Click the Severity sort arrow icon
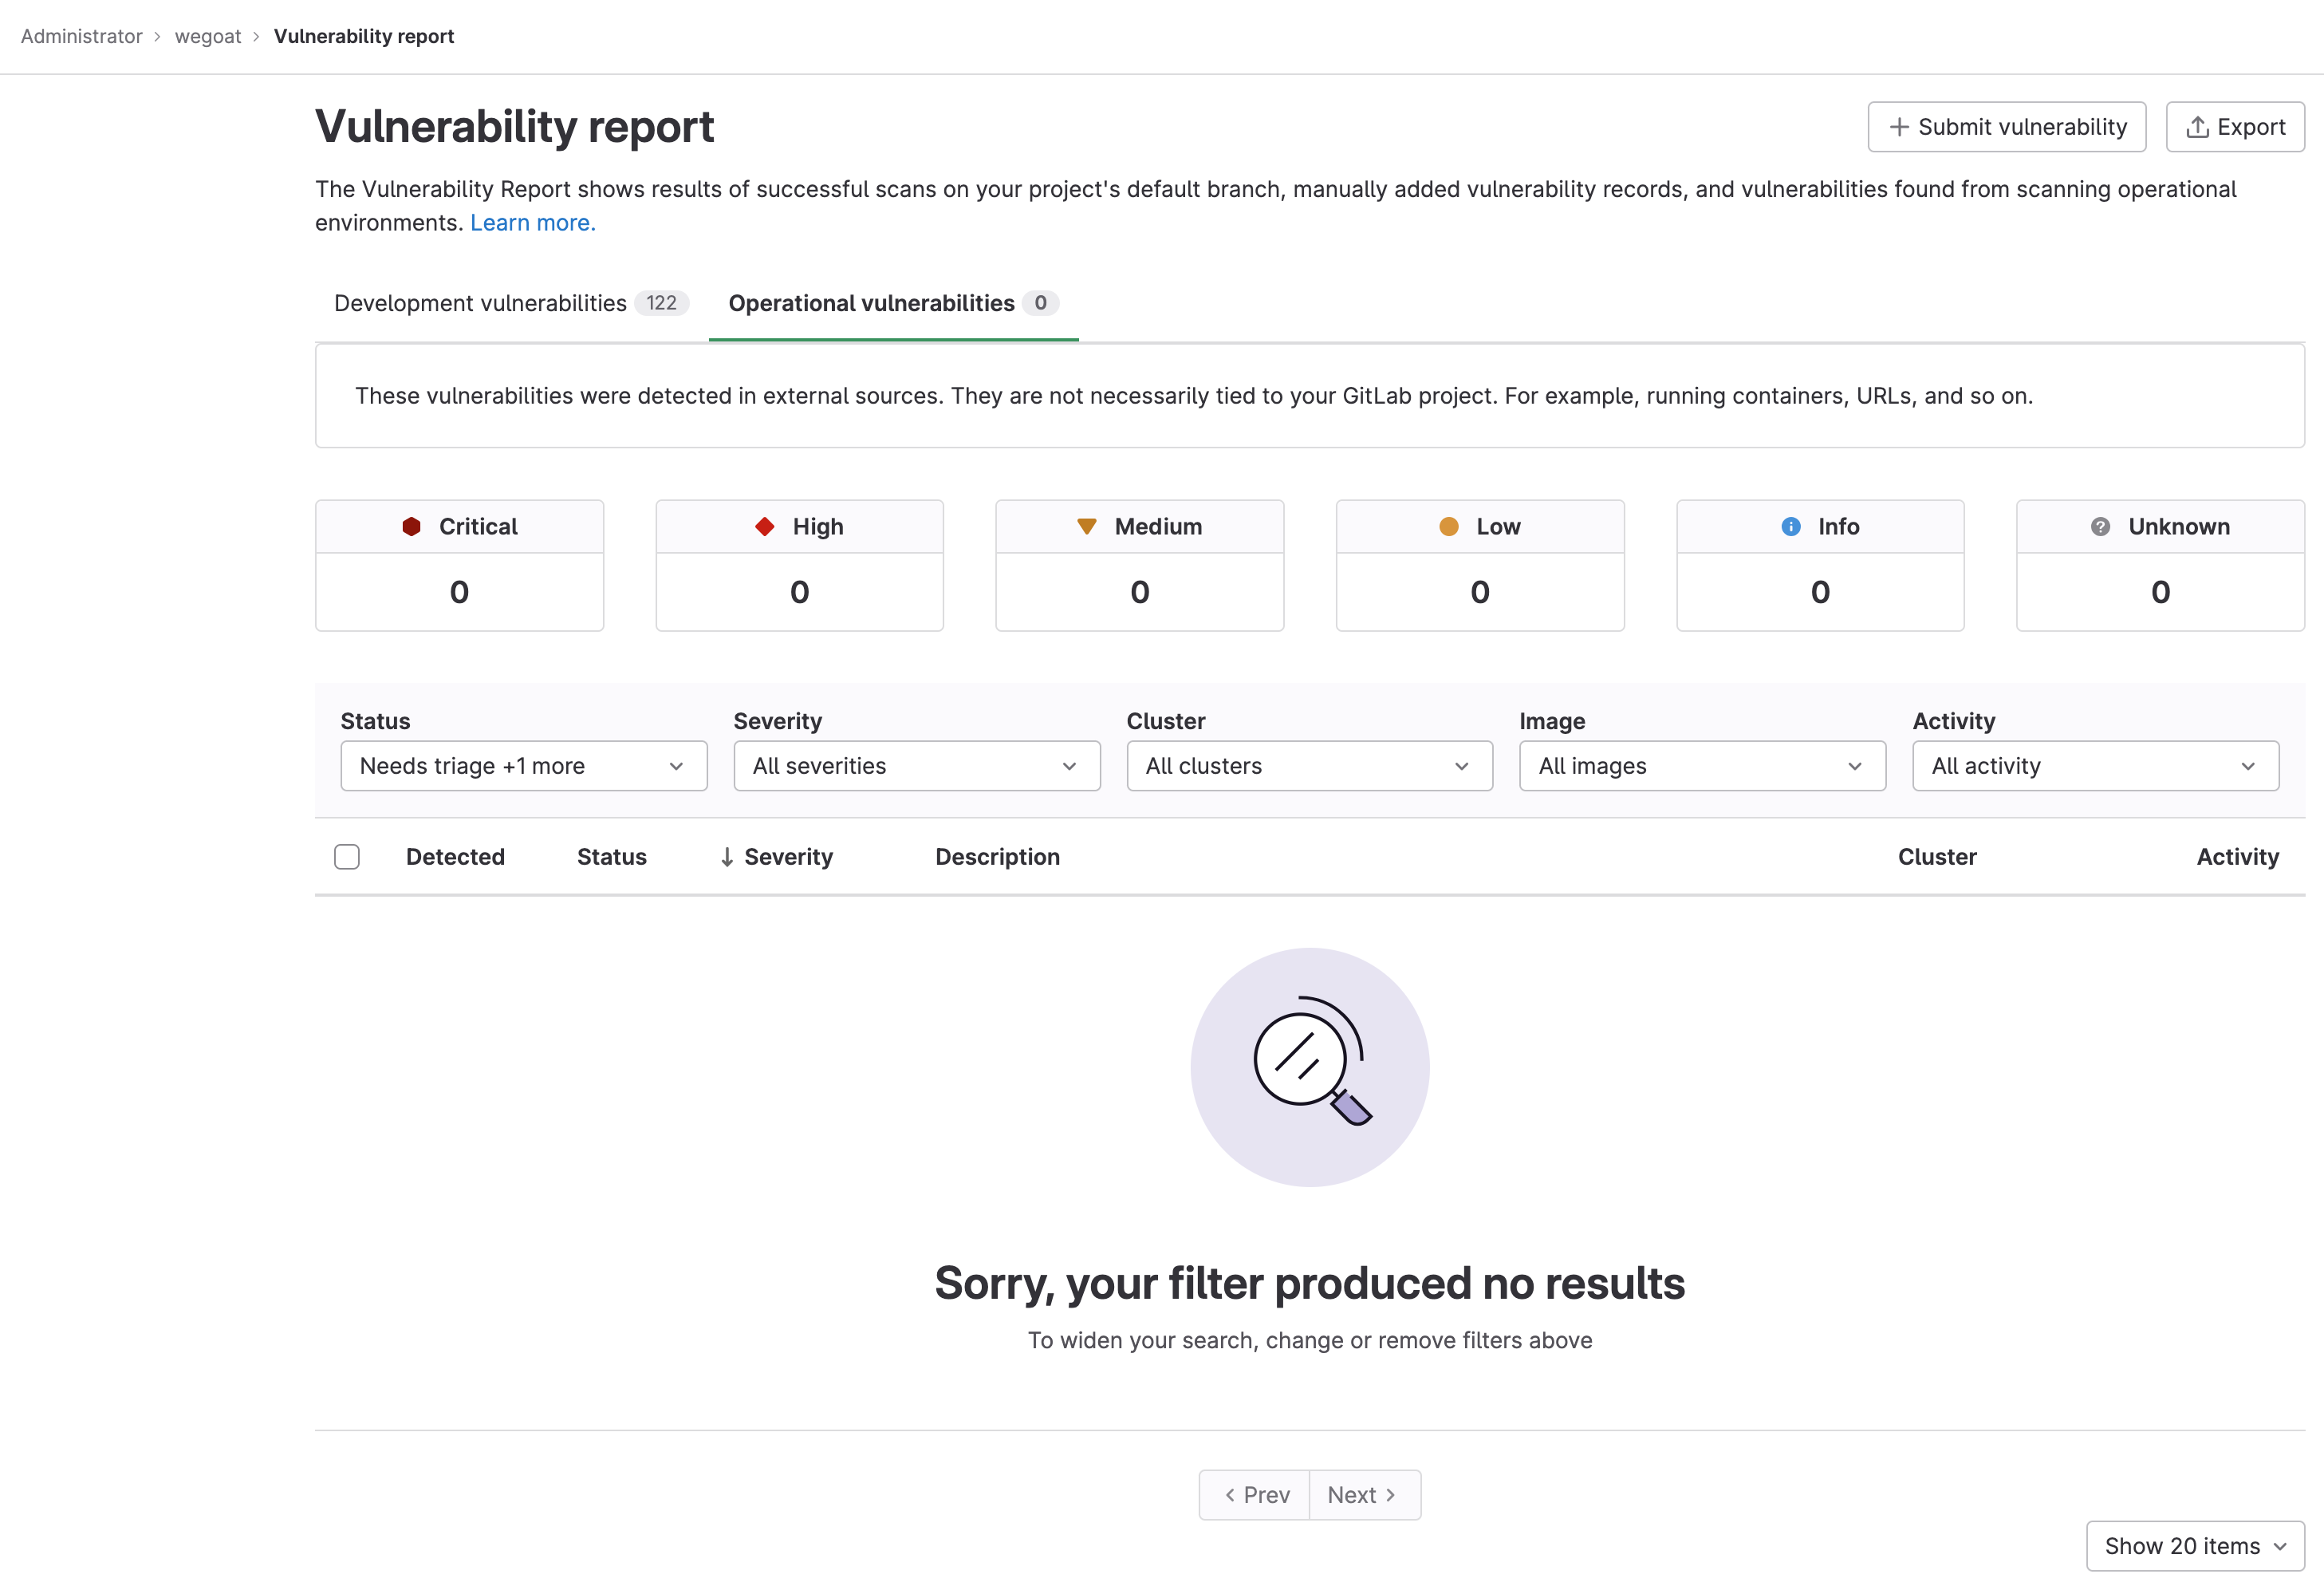 click(x=727, y=857)
